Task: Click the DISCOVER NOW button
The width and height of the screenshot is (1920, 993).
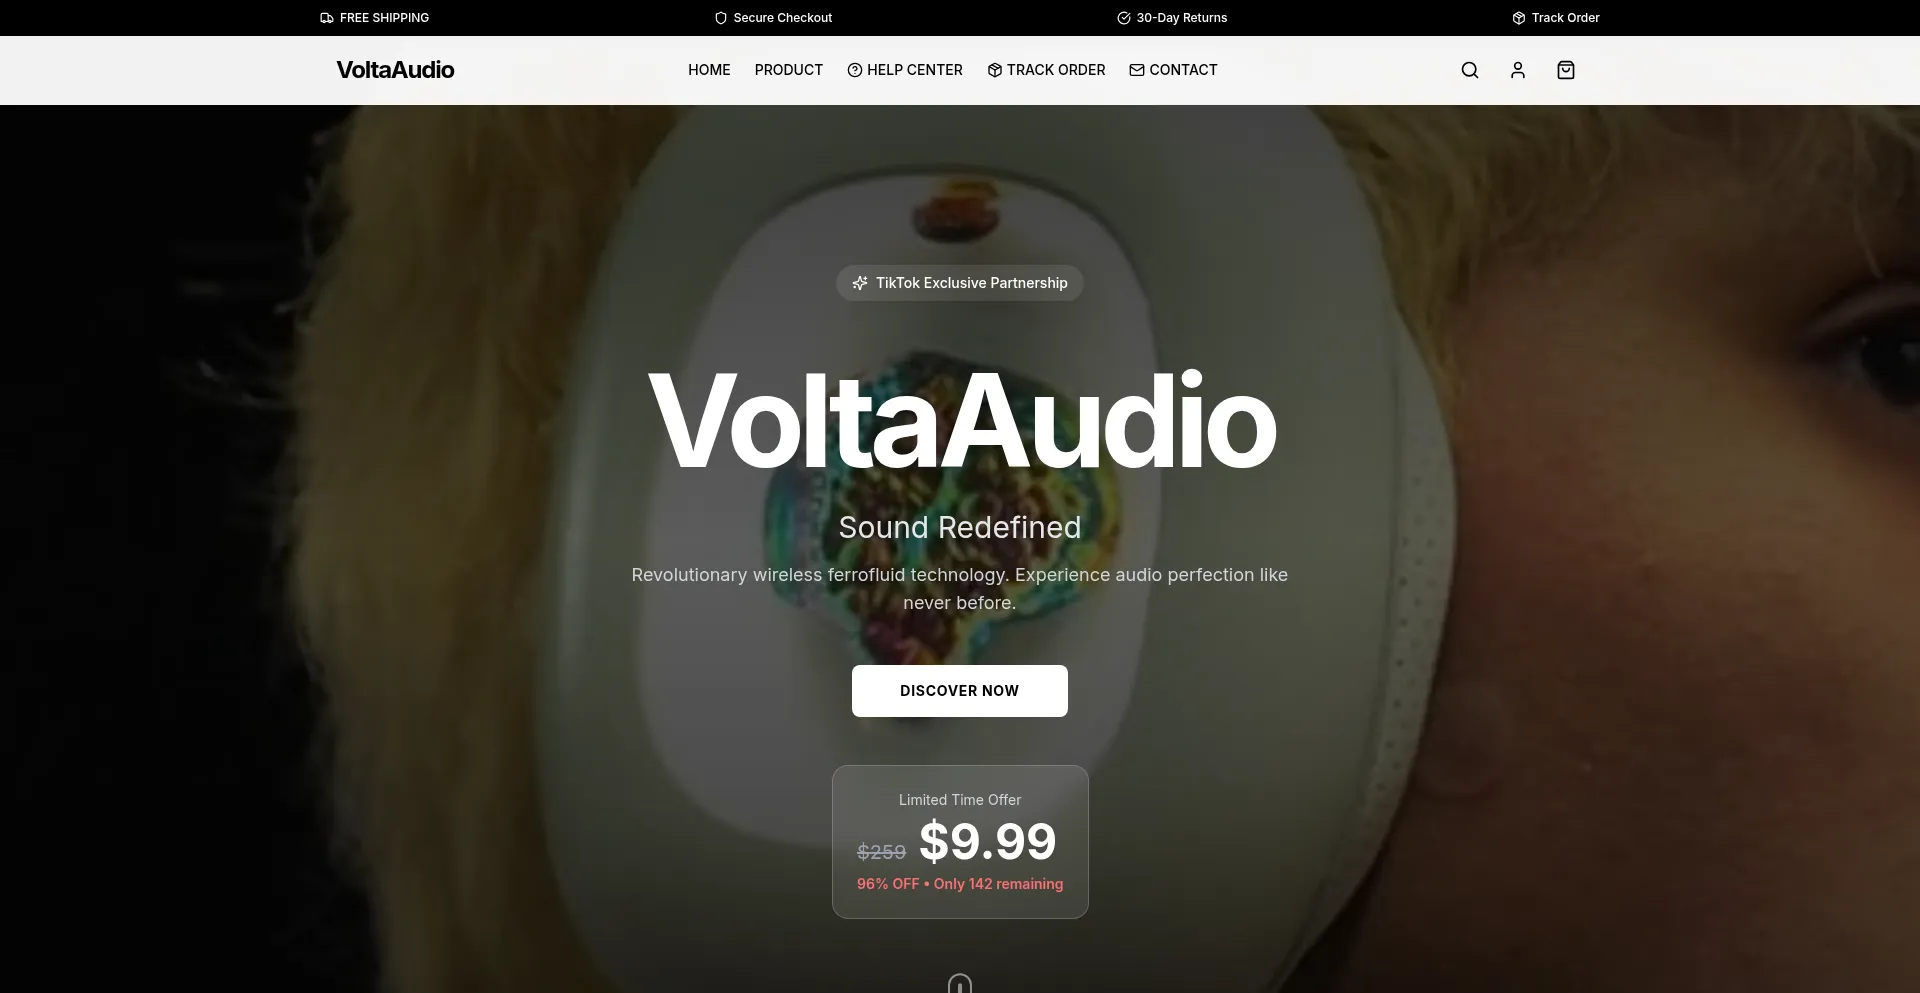Action: pos(959,691)
